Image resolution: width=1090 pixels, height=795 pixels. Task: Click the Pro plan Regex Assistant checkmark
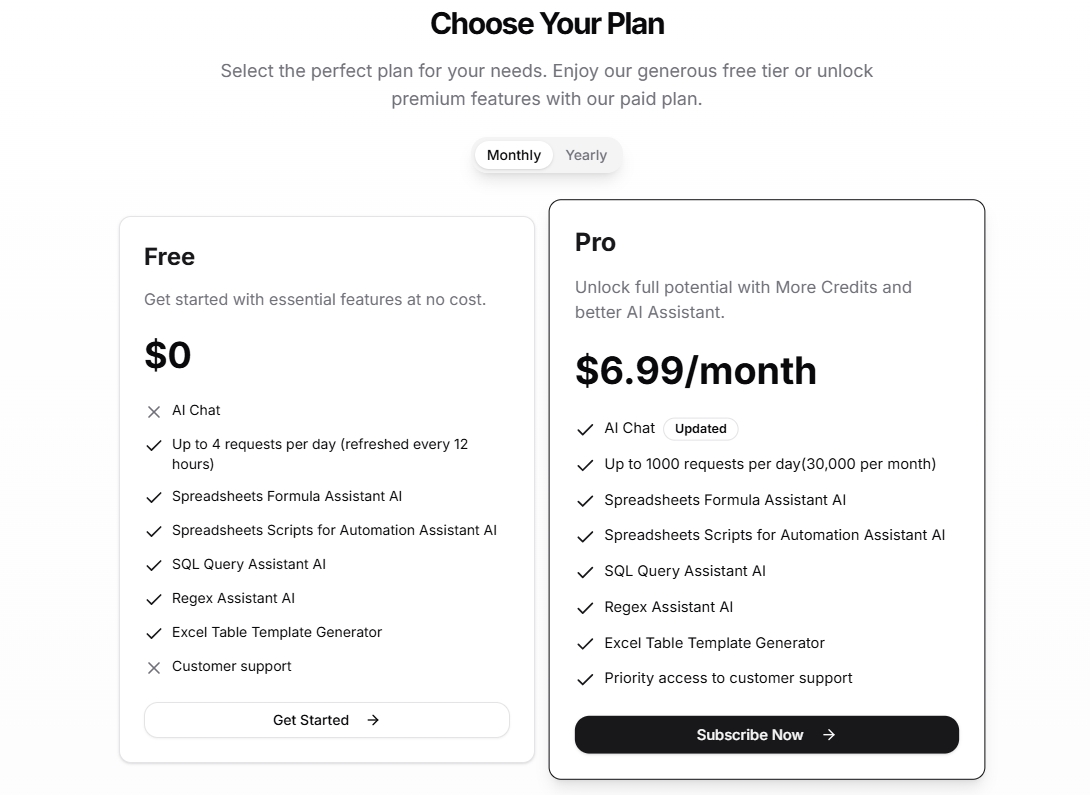click(x=586, y=609)
